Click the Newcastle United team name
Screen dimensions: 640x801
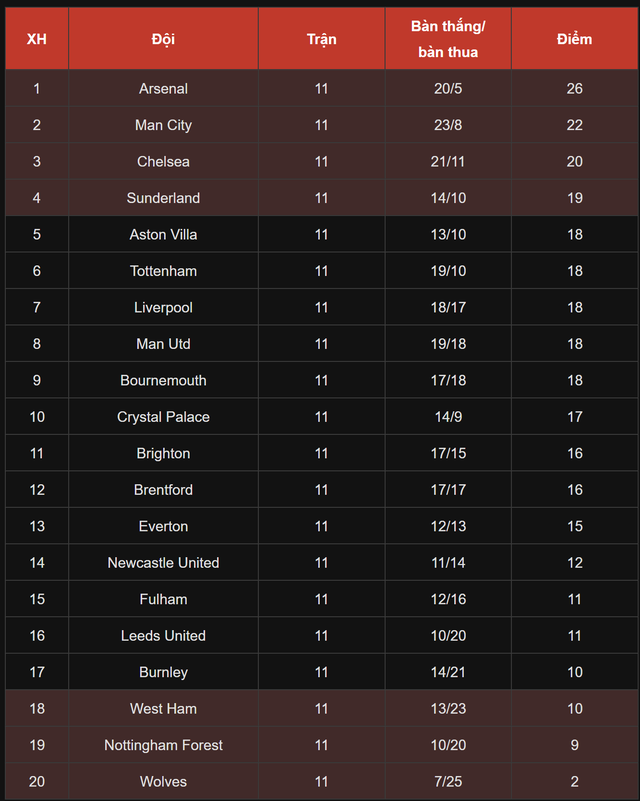point(163,563)
